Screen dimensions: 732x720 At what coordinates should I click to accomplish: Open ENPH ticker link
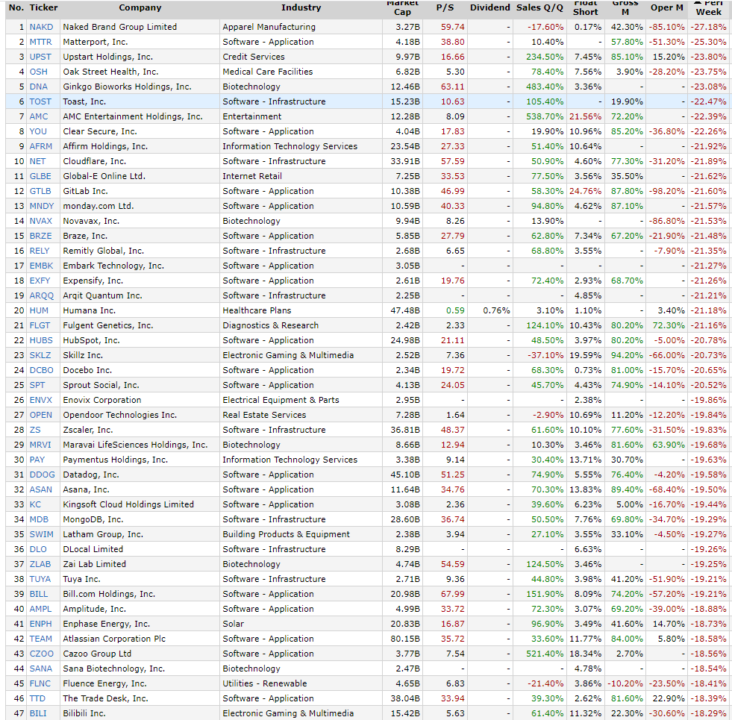tap(41, 625)
